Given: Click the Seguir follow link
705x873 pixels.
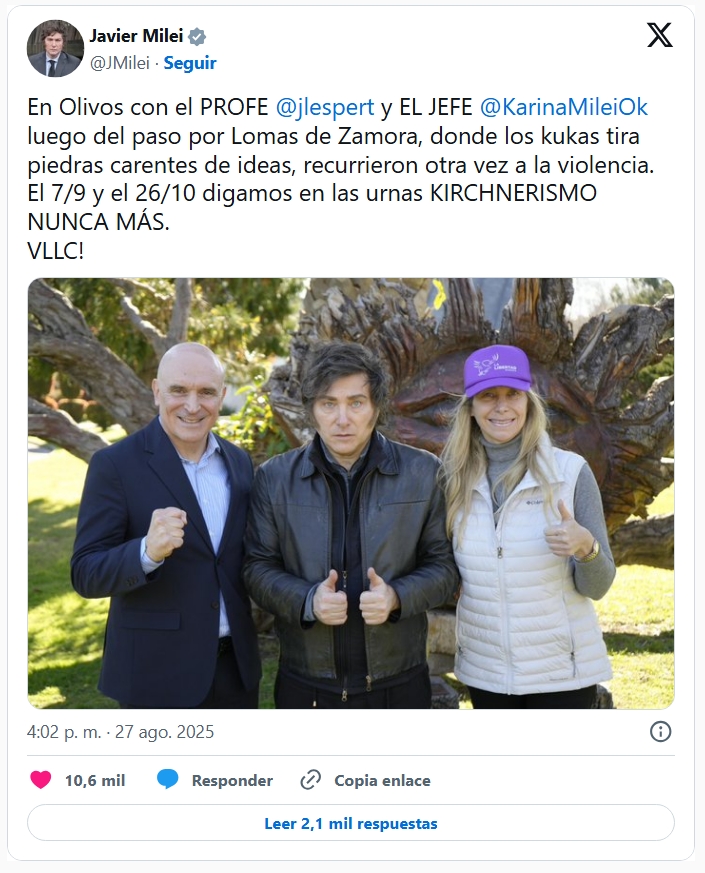Looking at the screenshot, I should 190,63.
